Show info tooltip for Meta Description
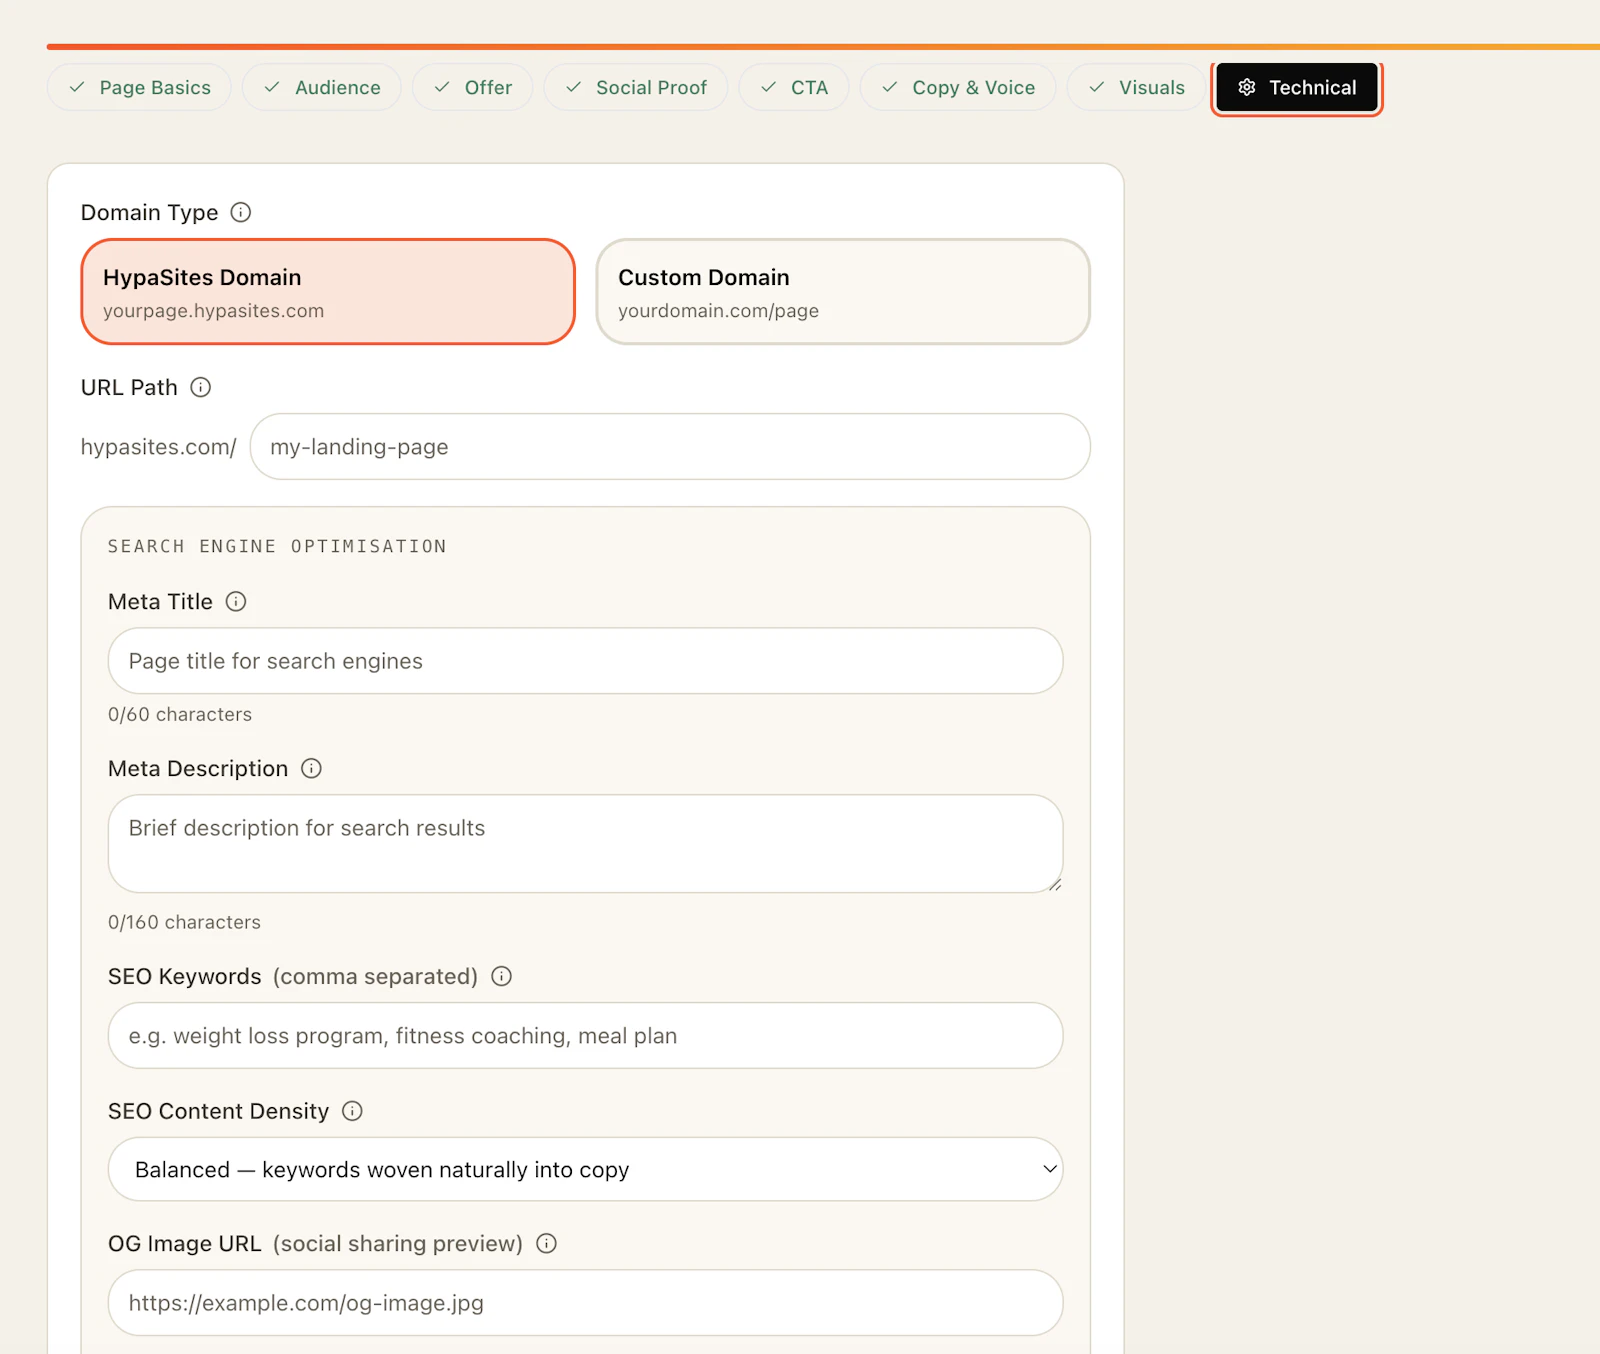 click(312, 768)
